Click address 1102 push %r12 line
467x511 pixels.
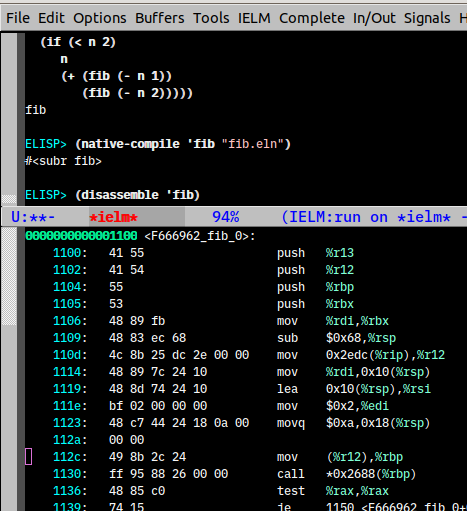coord(203,270)
